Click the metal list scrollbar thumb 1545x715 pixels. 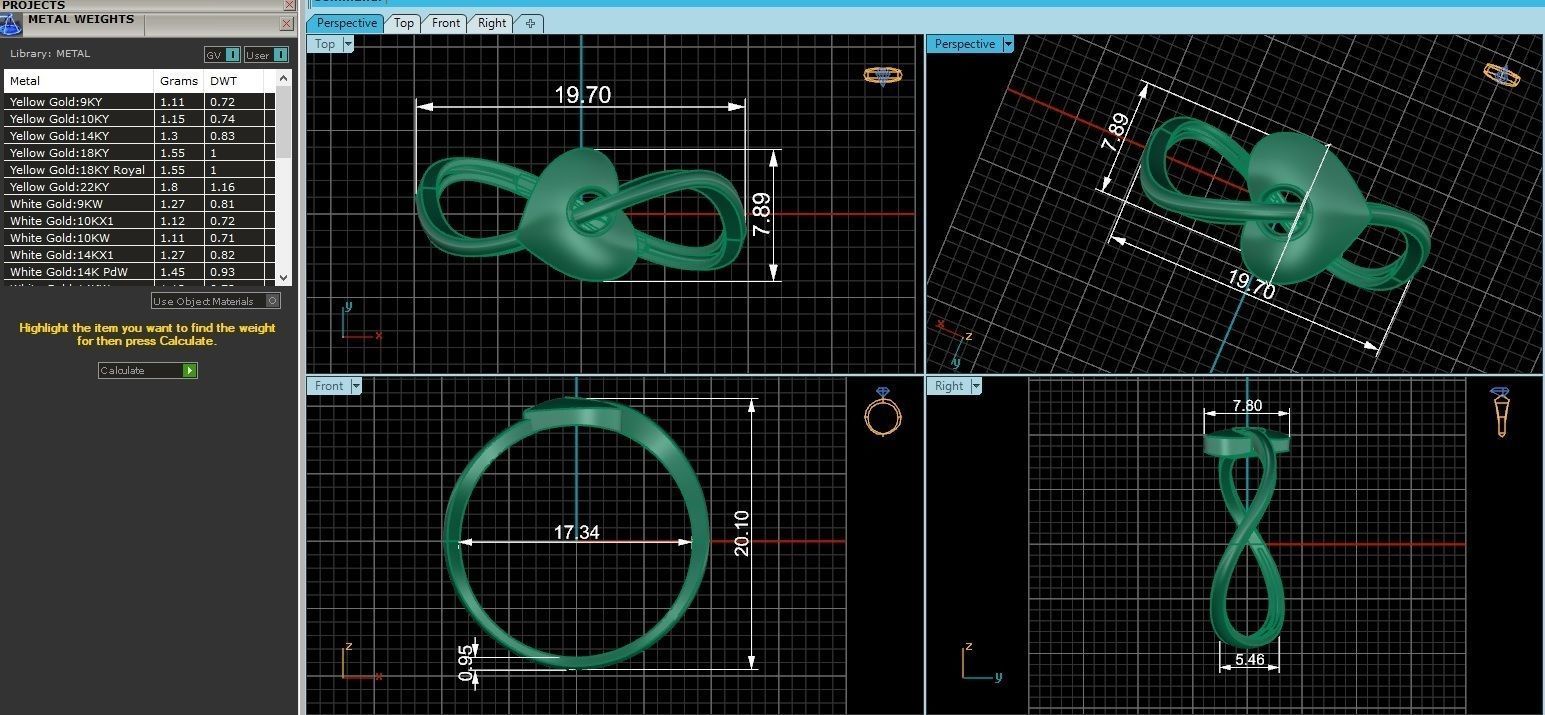click(284, 120)
